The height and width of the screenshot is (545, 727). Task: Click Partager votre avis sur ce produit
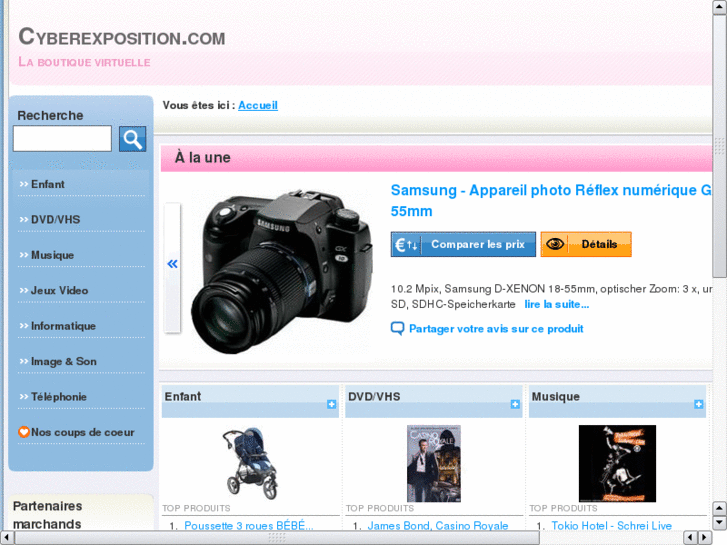pyautogui.click(x=496, y=329)
